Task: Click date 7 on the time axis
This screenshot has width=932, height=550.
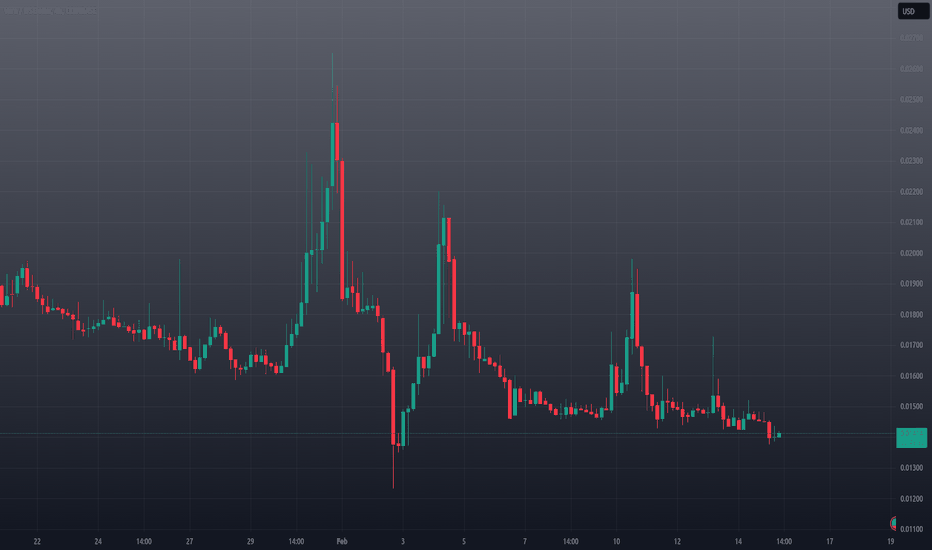Action: coord(525,541)
